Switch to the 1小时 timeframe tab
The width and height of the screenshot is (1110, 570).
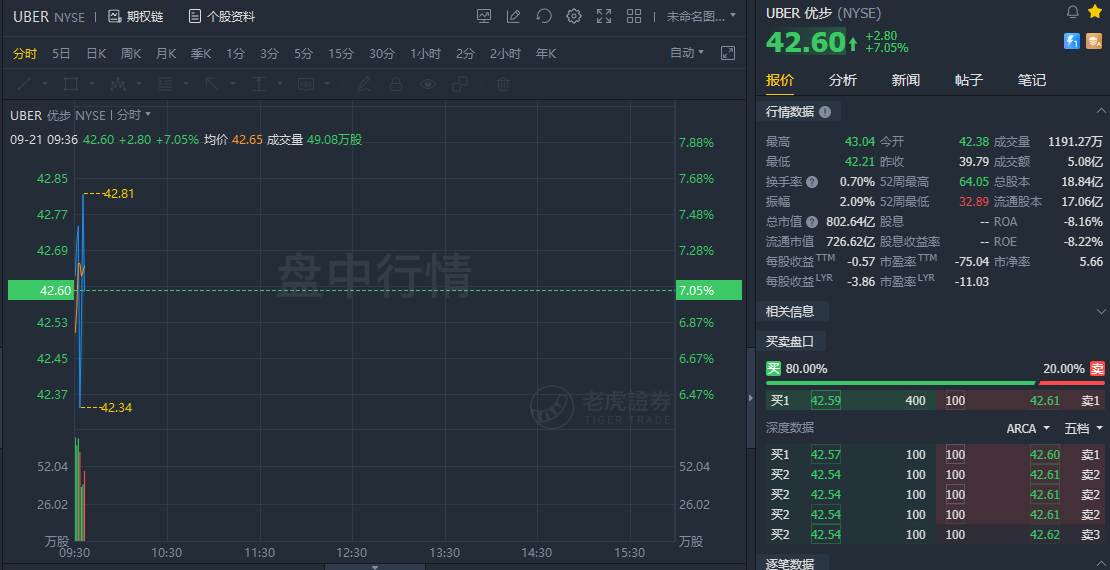425,53
